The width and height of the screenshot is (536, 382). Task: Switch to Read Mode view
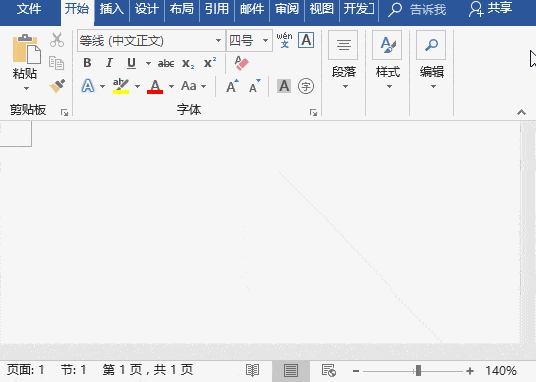point(252,370)
